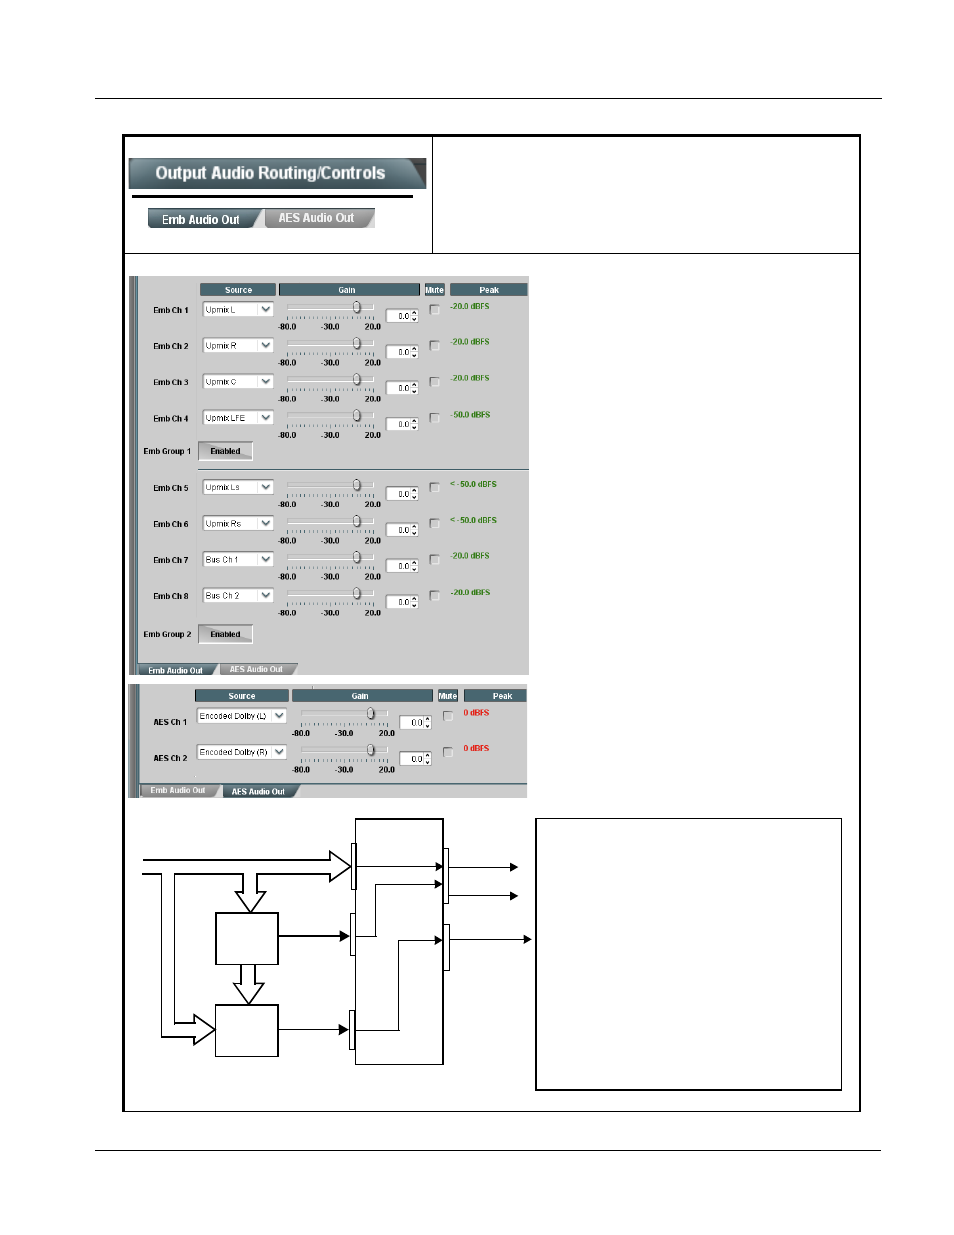Click Output Audio Routing/Controls header
The image size is (954, 1235).
click(x=277, y=173)
